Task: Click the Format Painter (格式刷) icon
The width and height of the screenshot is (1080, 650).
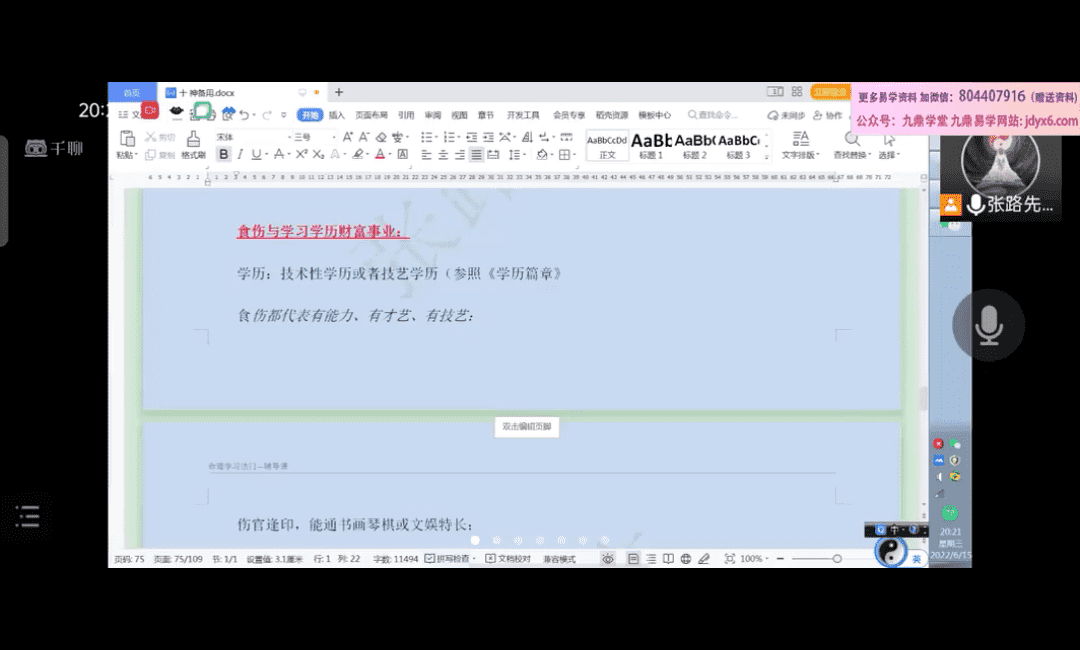Action: pyautogui.click(x=193, y=140)
